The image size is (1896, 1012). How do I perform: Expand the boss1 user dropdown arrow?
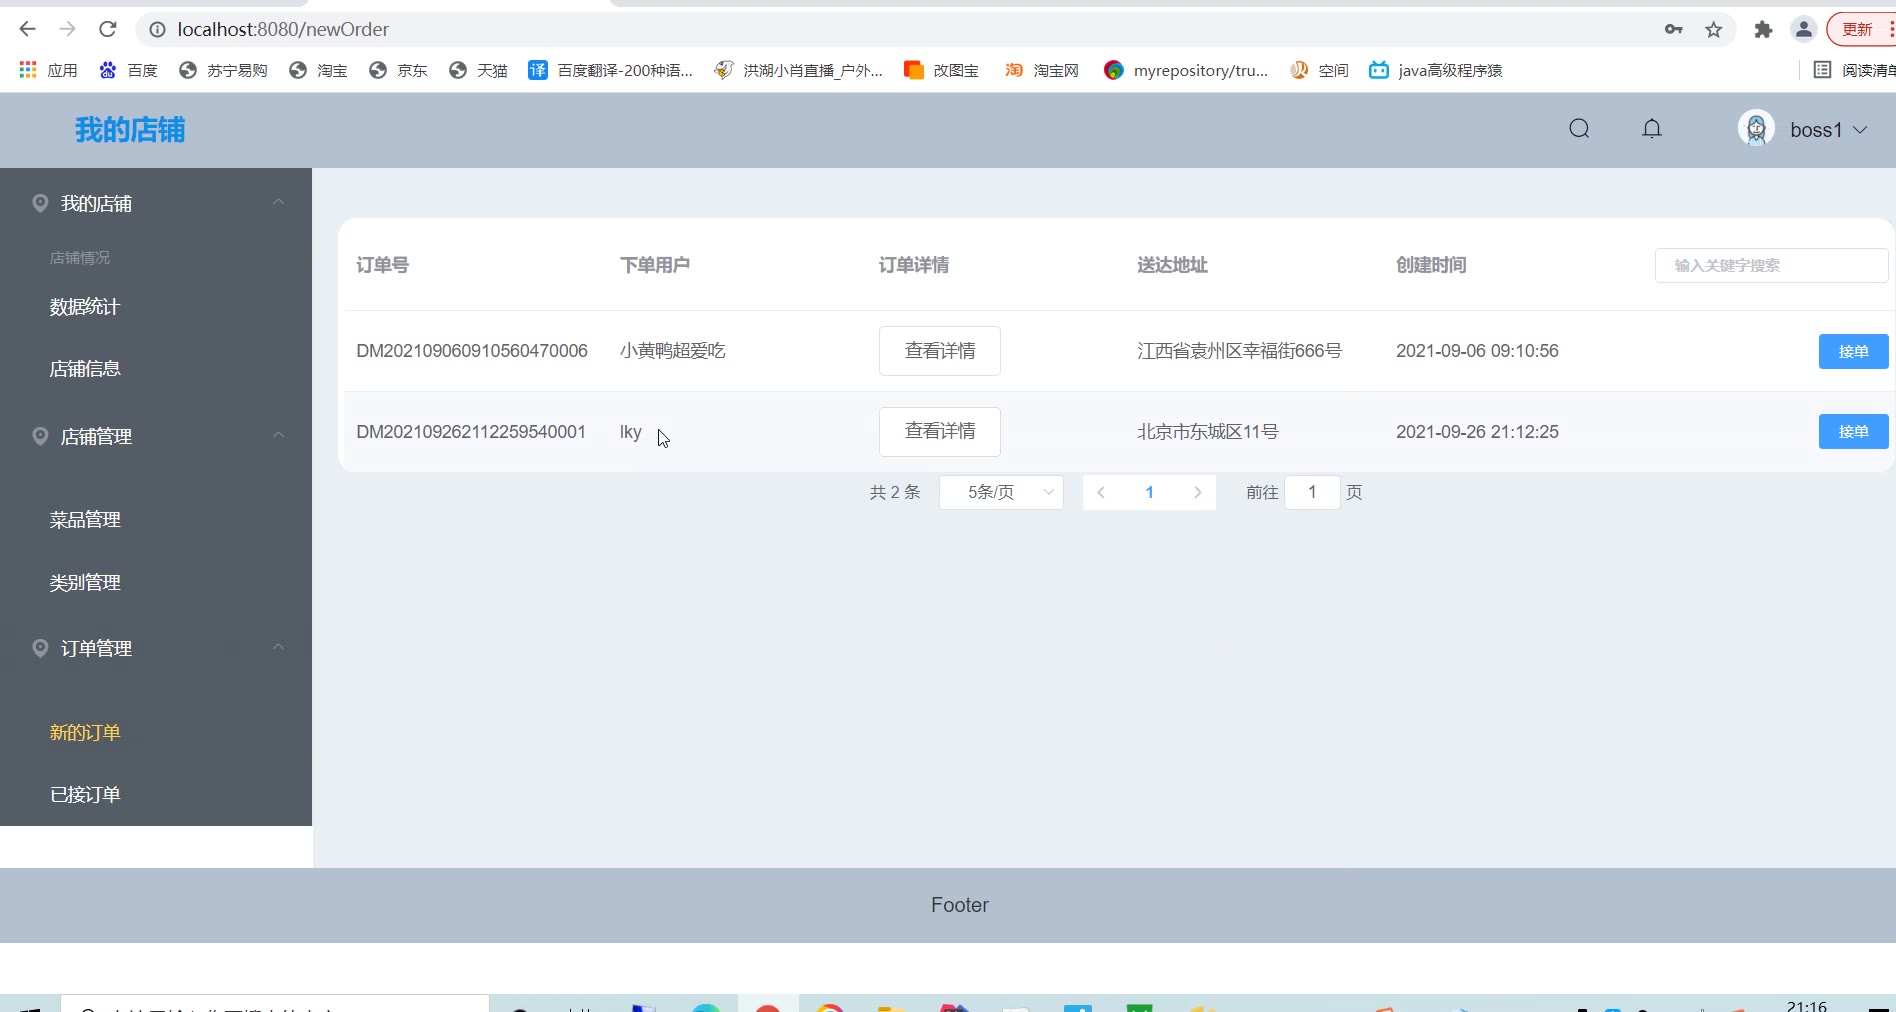(x=1860, y=130)
